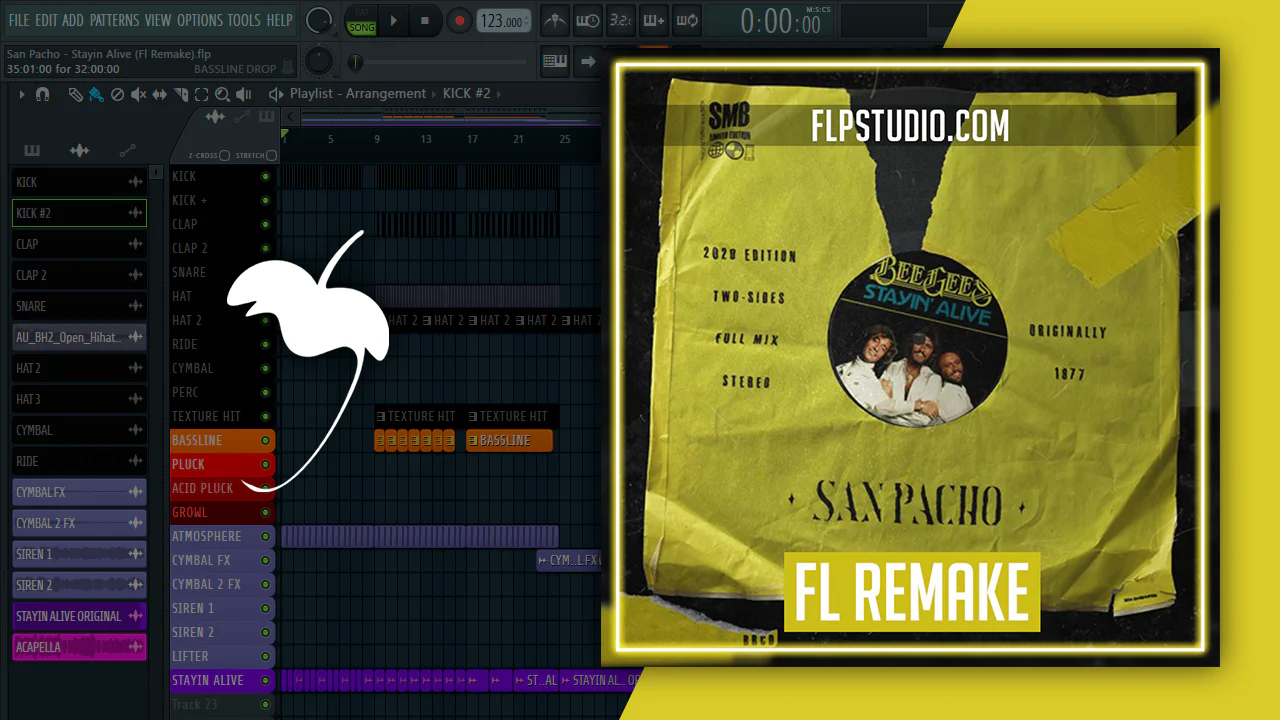Expand the KICK #2 pattern breadcrumb arrow

pyautogui.click(x=499, y=94)
